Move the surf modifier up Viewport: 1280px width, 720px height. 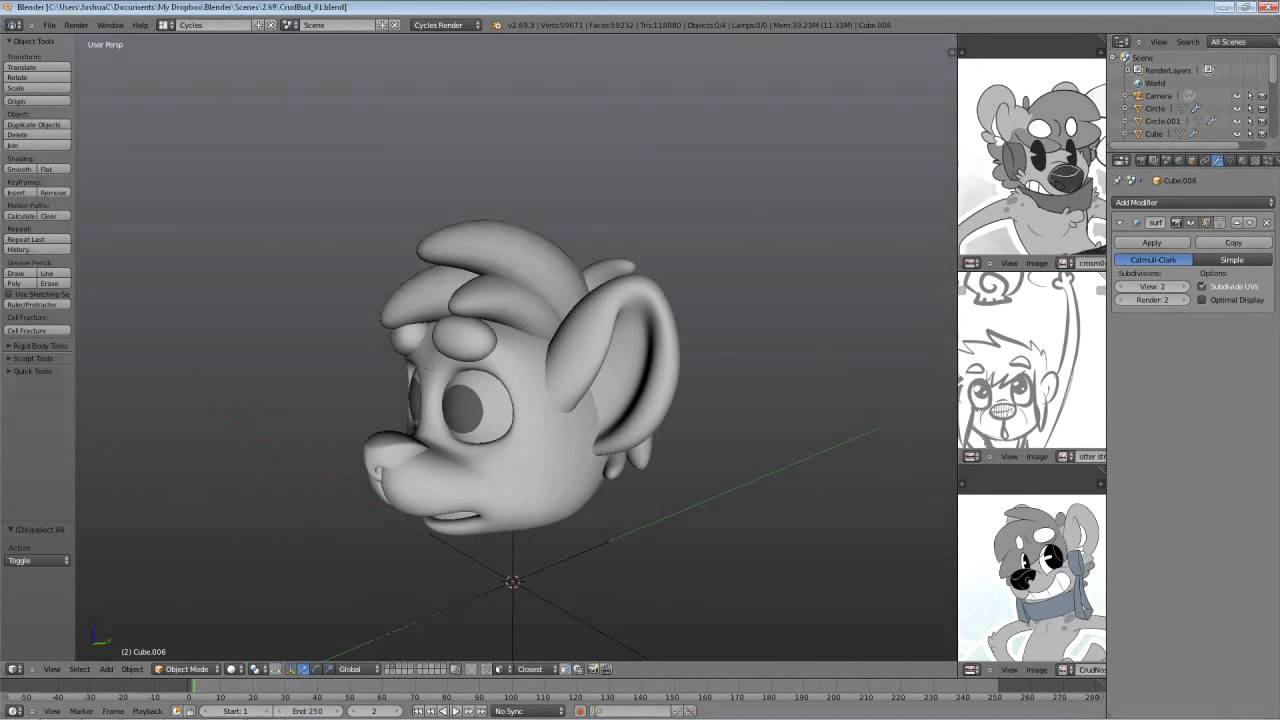(1237, 222)
